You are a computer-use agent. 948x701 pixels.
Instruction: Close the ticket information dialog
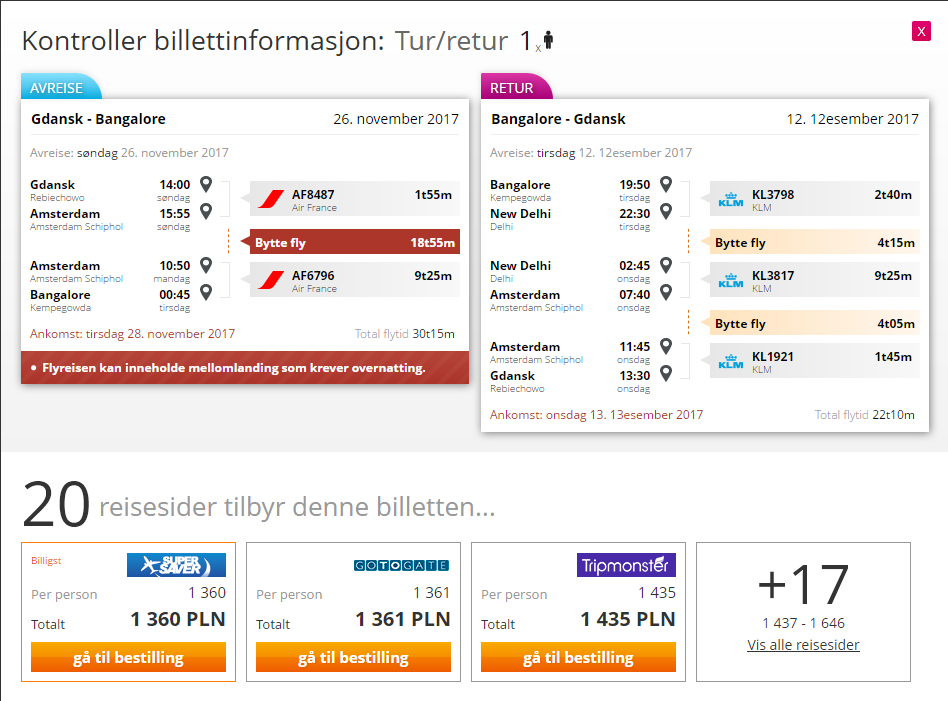point(921,31)
